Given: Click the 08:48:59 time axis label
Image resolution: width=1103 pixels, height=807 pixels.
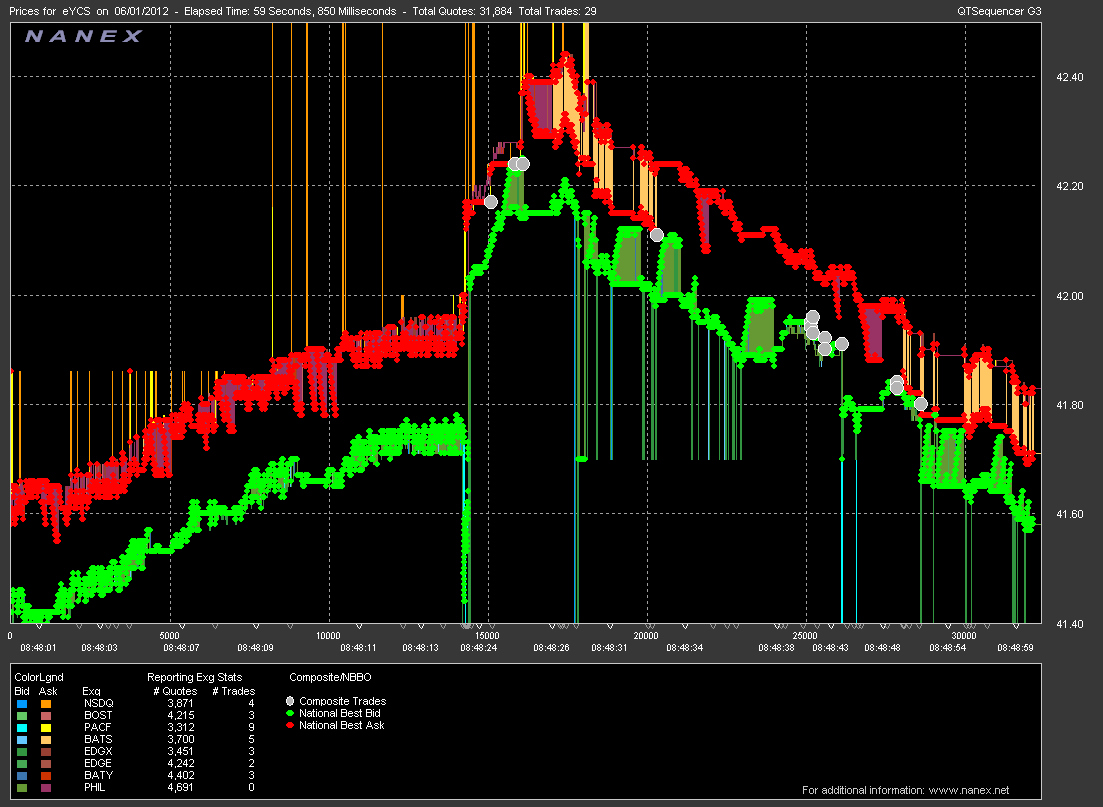Looking at the screenshot, I should point(1015,647).
